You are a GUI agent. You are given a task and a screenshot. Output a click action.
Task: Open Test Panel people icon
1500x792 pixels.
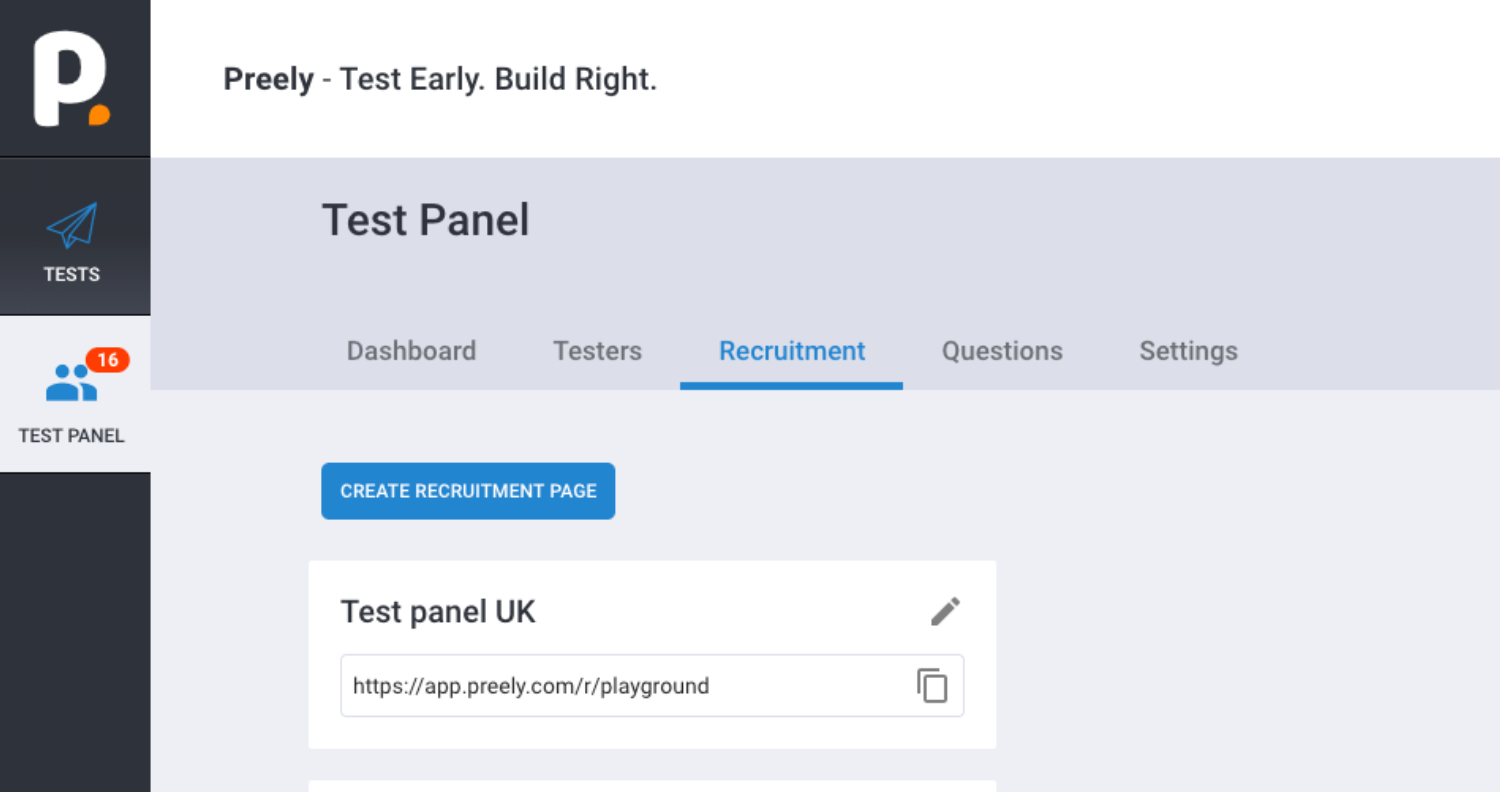coord(71,382)
